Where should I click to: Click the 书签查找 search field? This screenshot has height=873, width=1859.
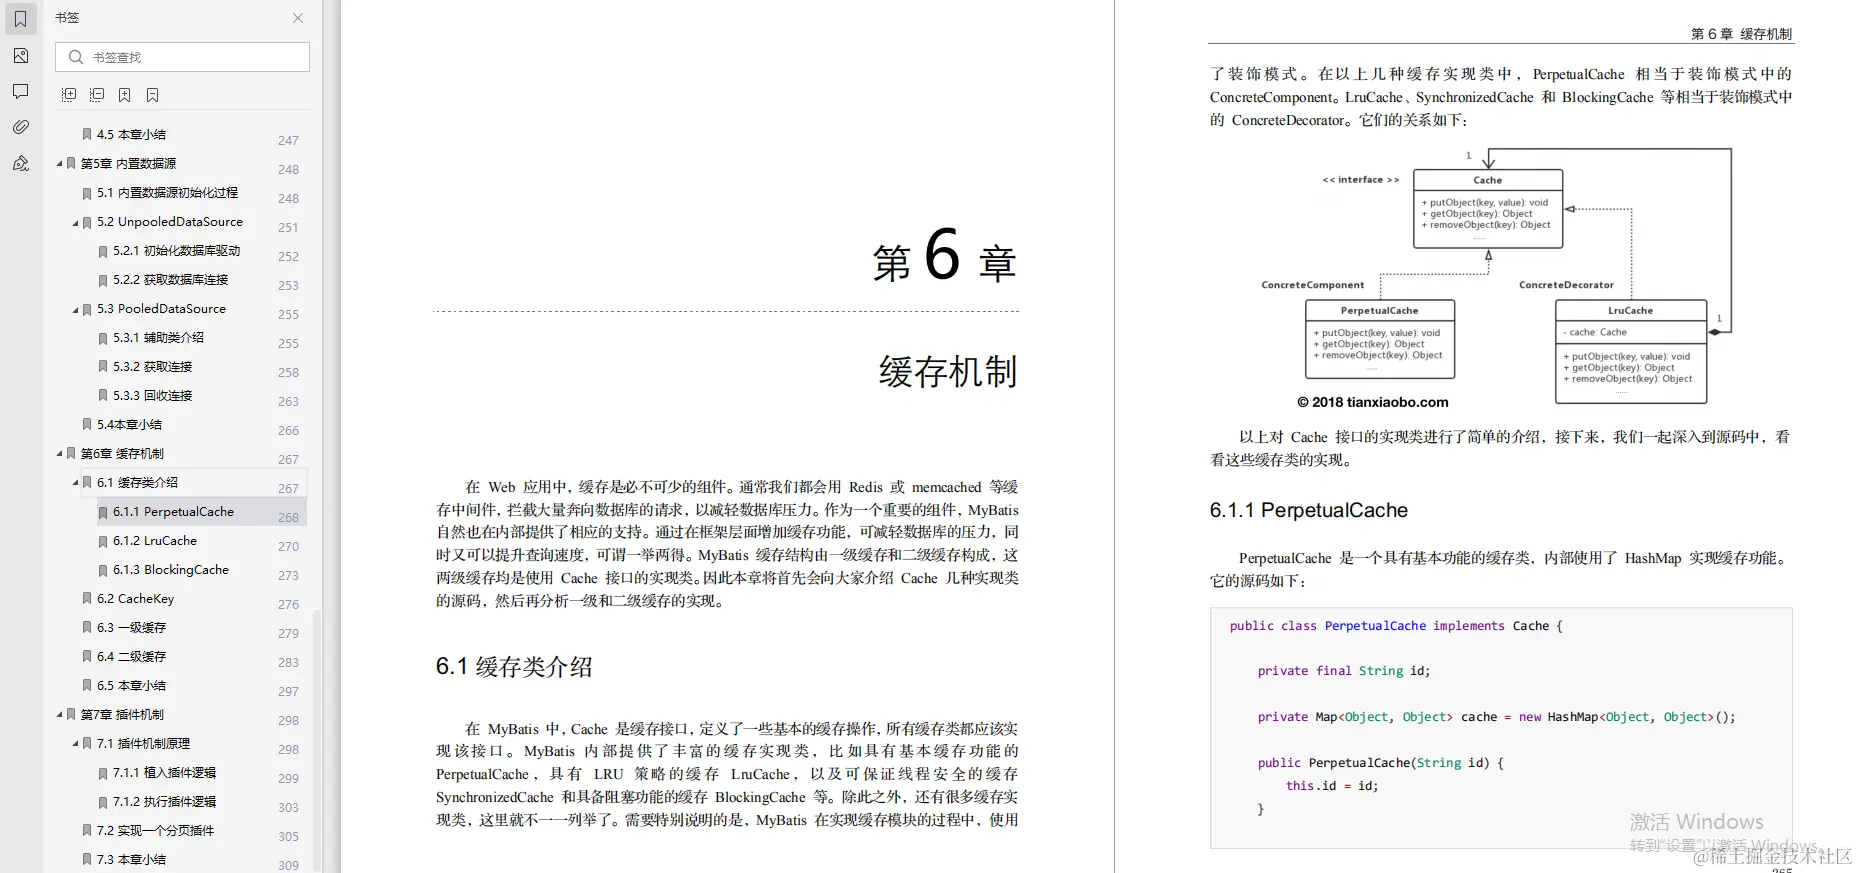coord(182,57)
